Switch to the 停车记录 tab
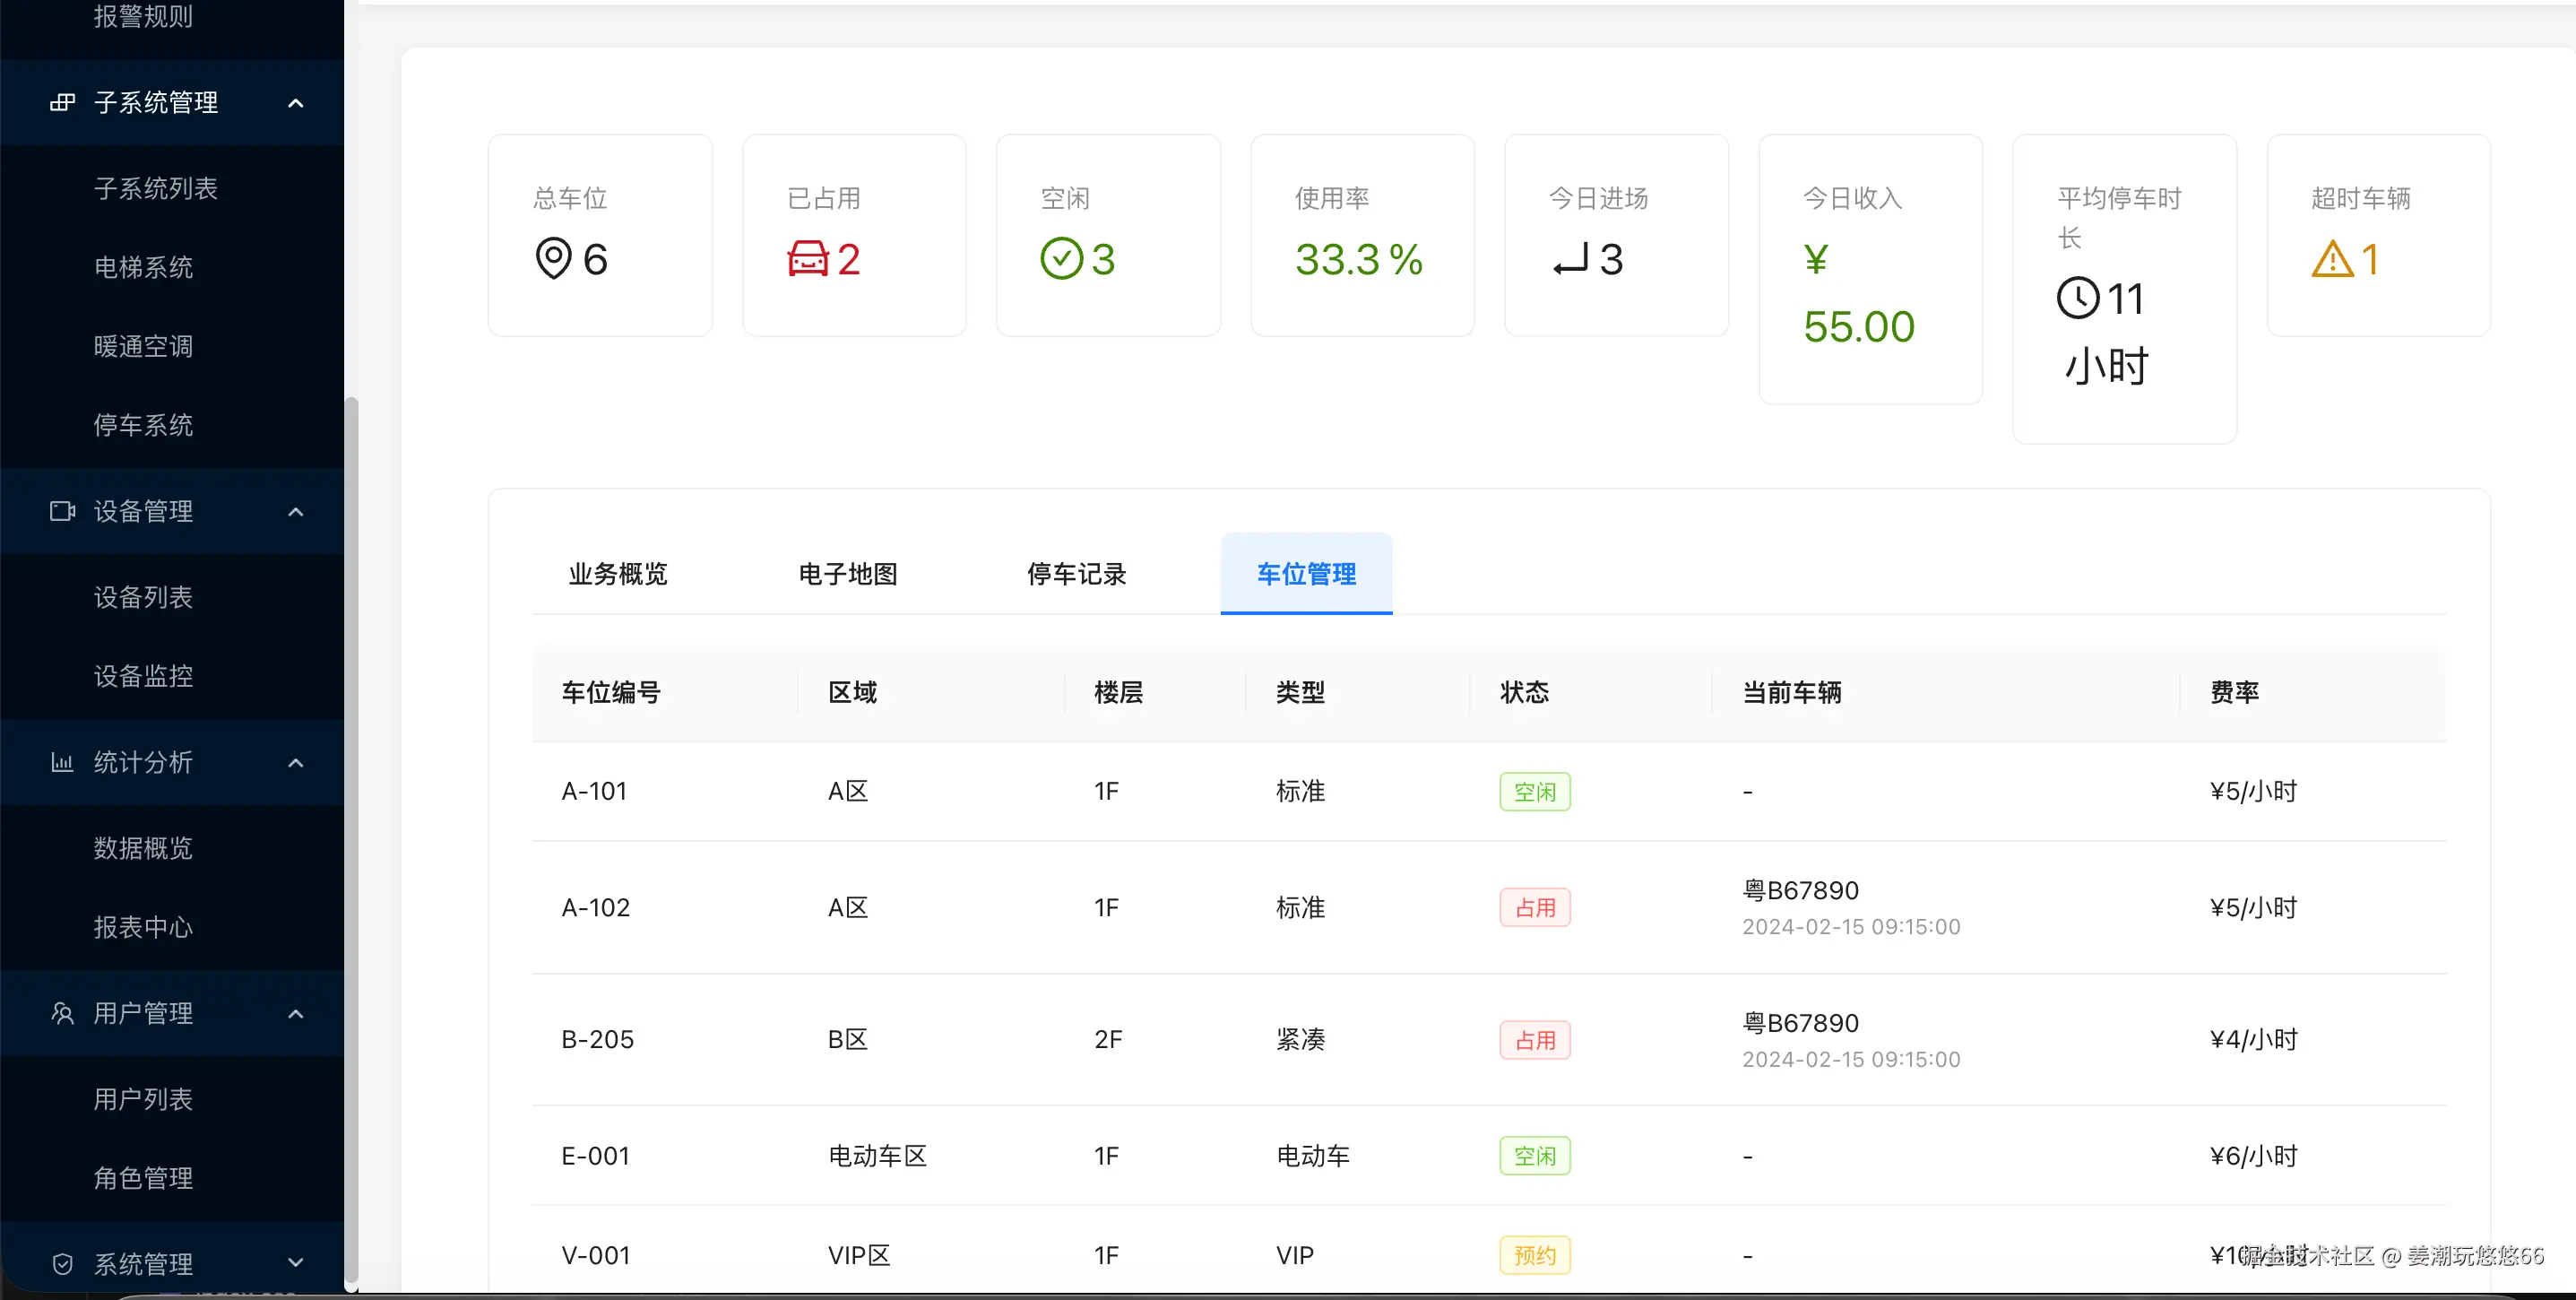This screenshot has height=1300, width=2576. click(x=1076, y=574)
